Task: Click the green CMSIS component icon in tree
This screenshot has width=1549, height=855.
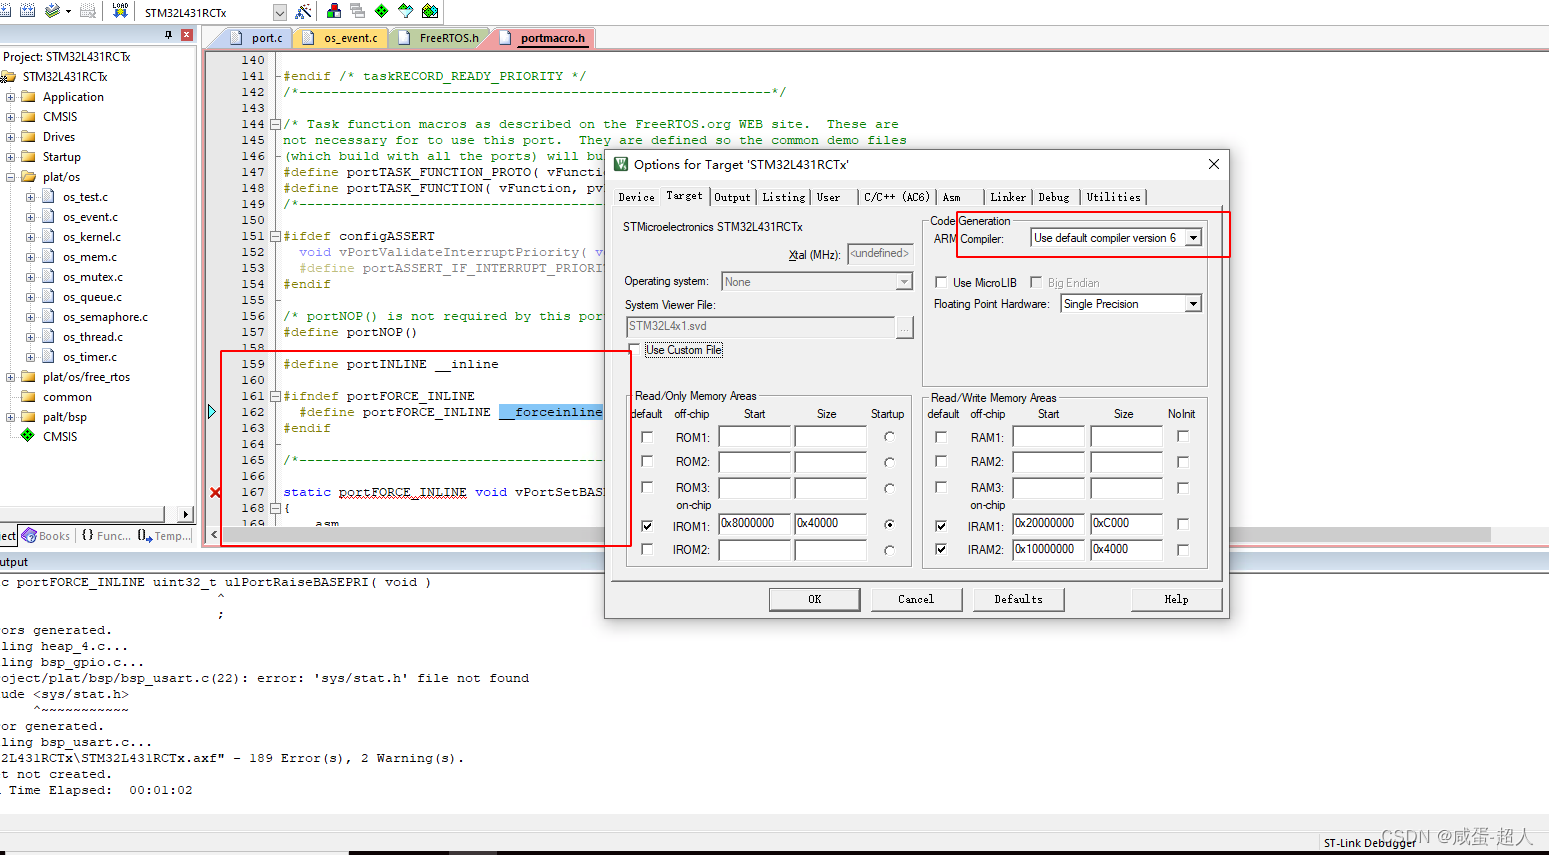Action: click(28, 436)
